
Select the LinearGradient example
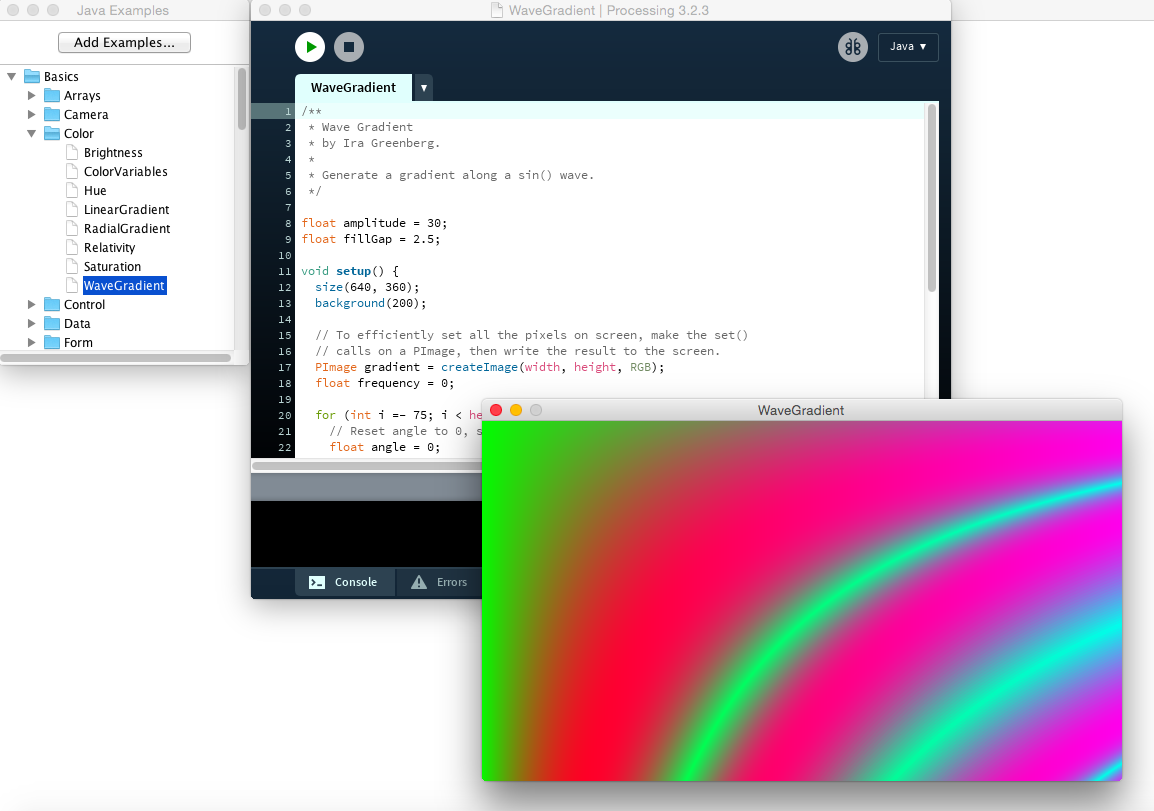[x=126, y=210]
